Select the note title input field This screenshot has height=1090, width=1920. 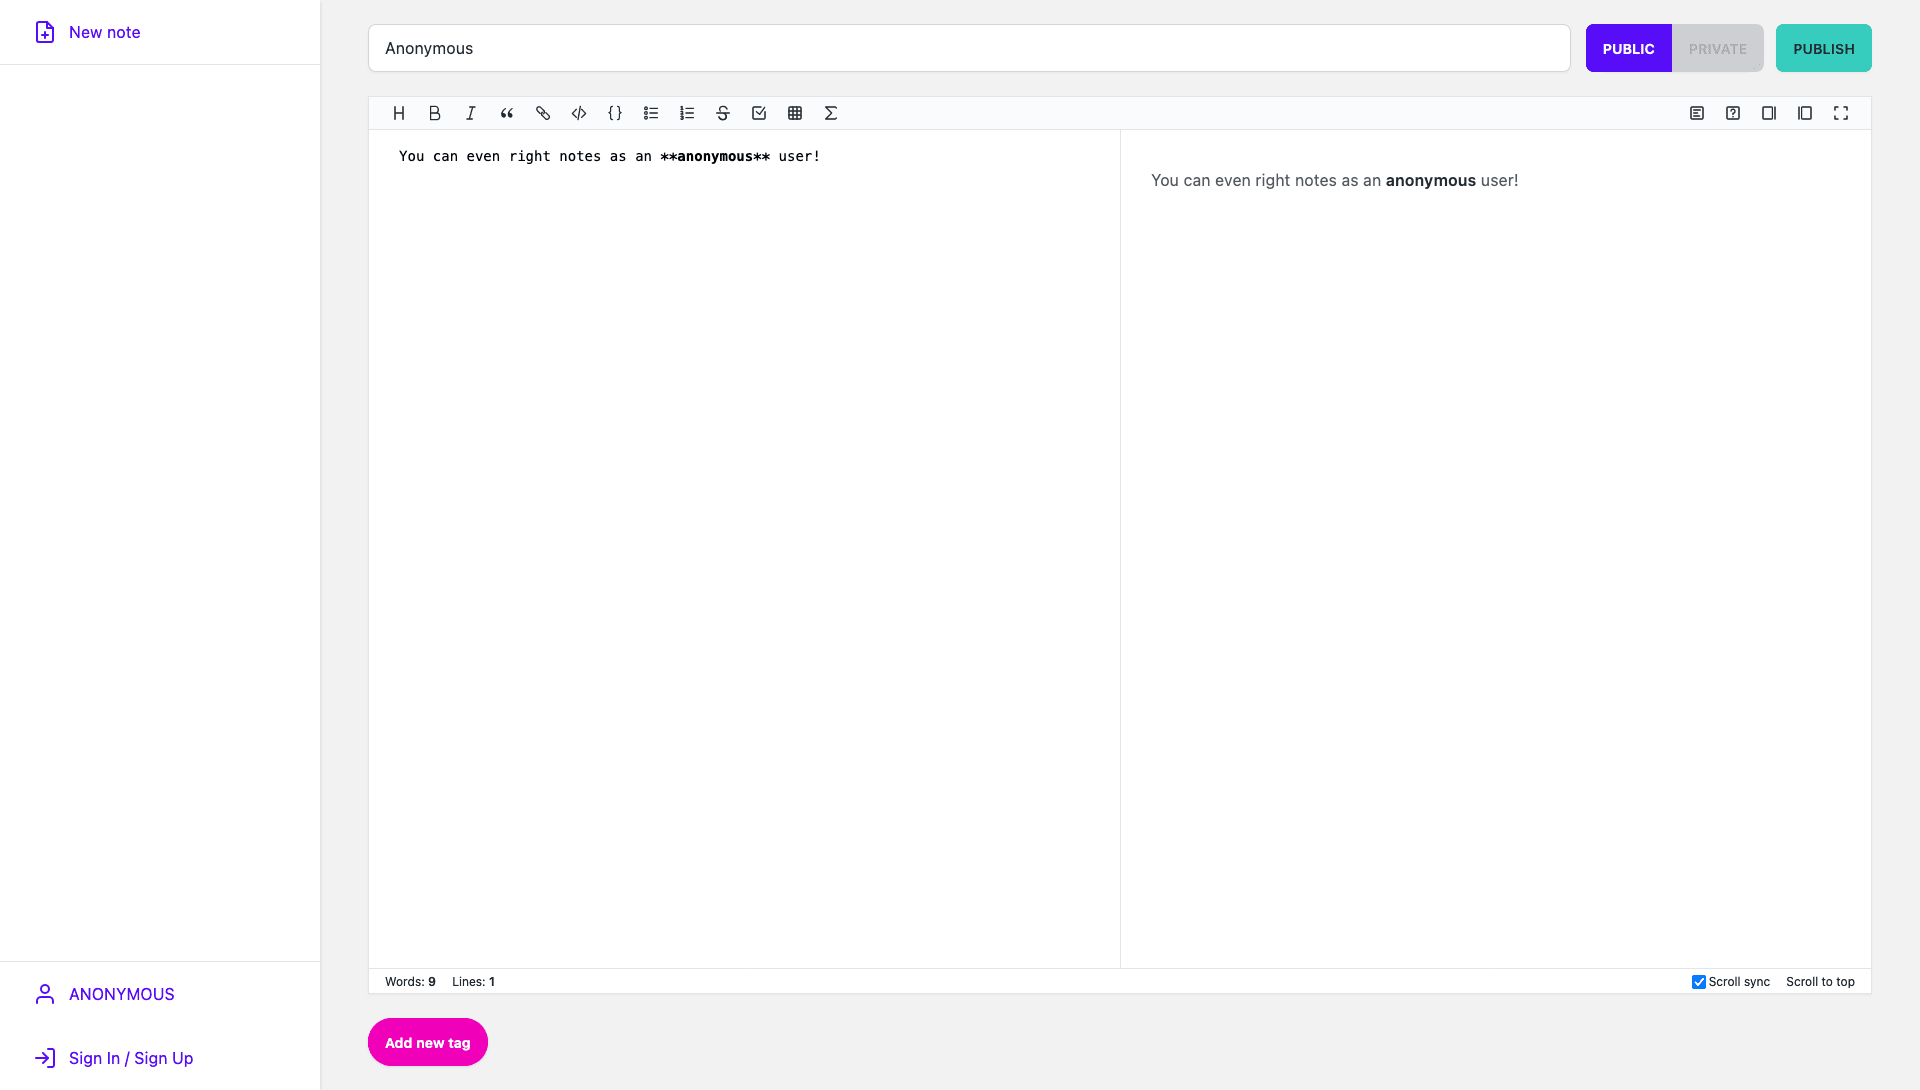pyautogui.click(x=969, y=47)
